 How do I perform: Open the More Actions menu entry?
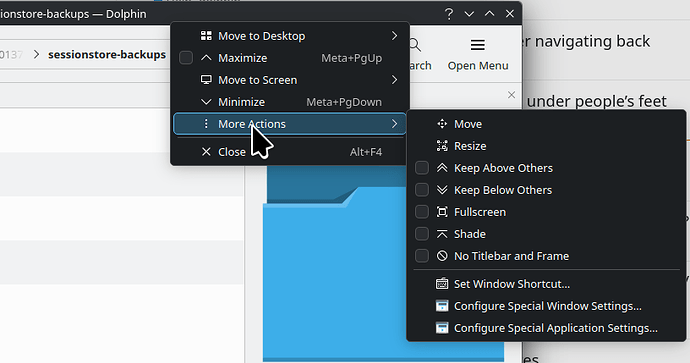coord(289,124)
